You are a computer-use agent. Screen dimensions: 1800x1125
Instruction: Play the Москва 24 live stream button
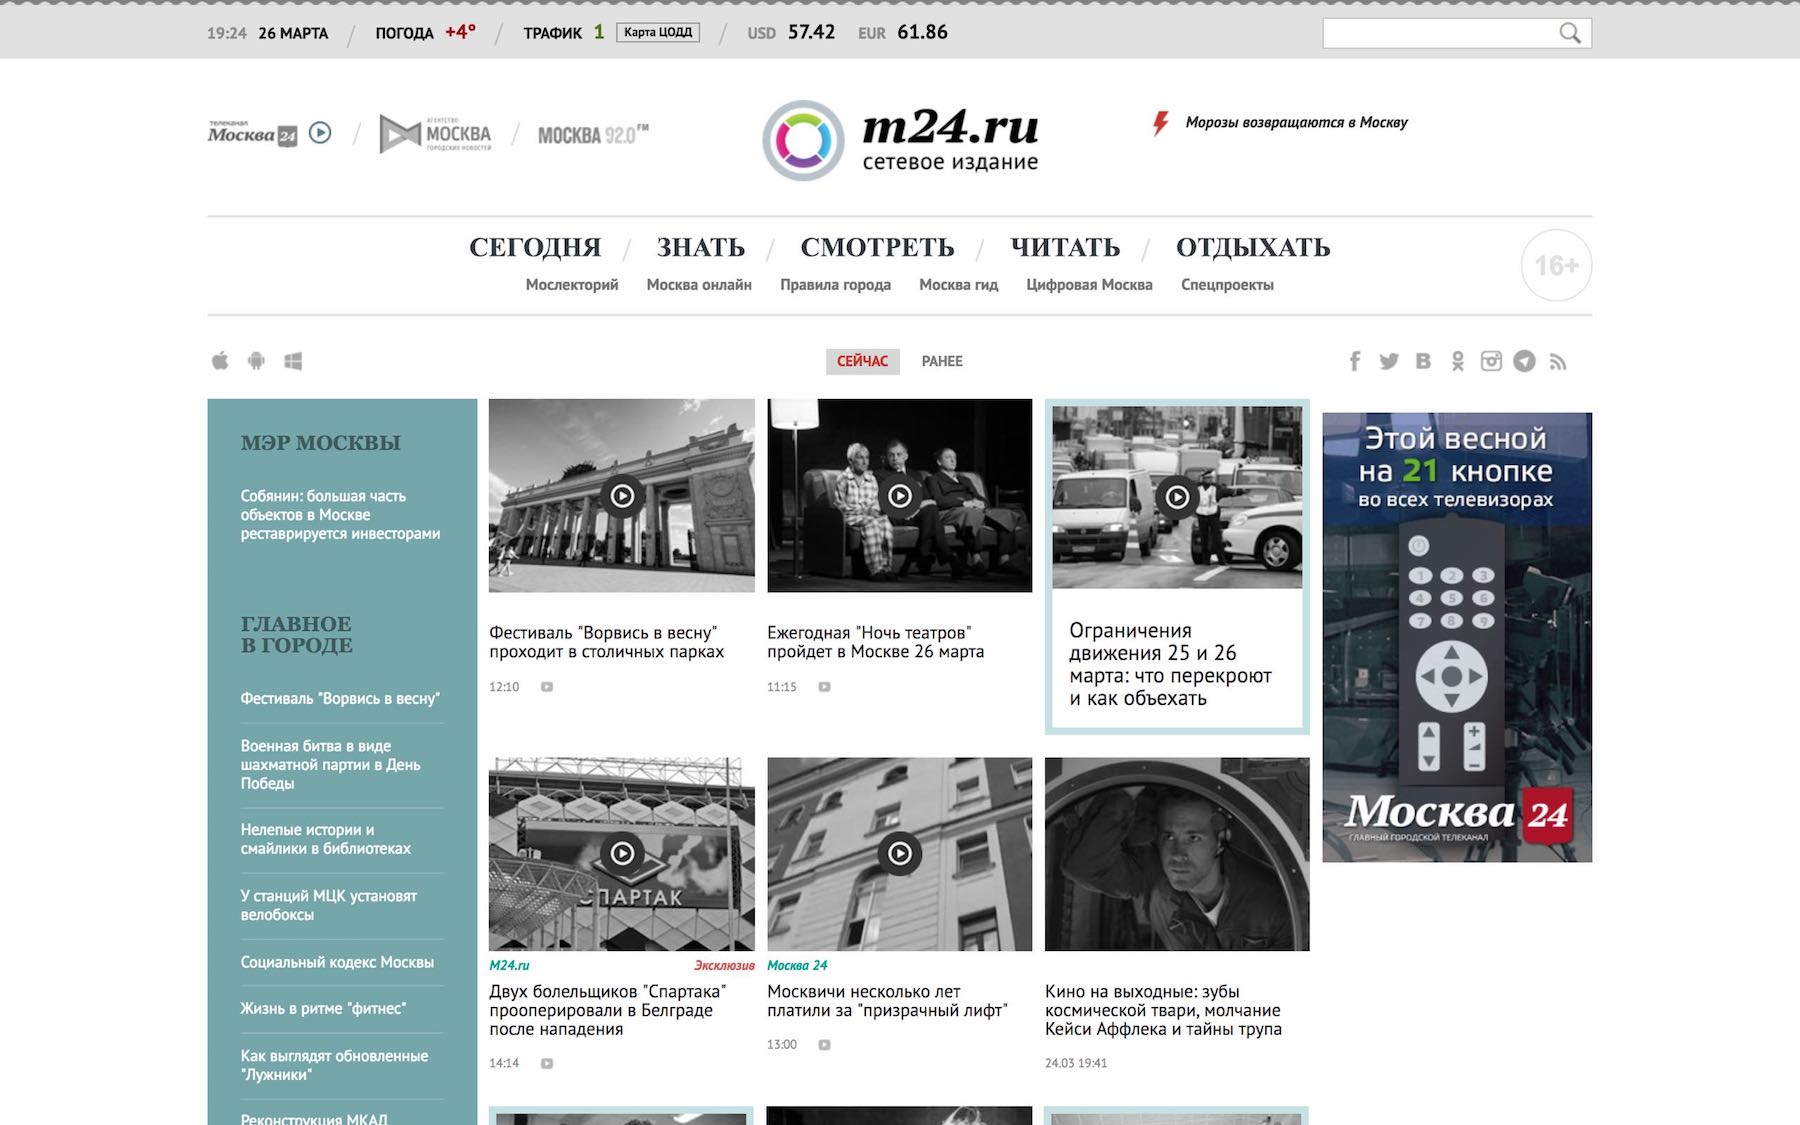(x=320, y=133)
